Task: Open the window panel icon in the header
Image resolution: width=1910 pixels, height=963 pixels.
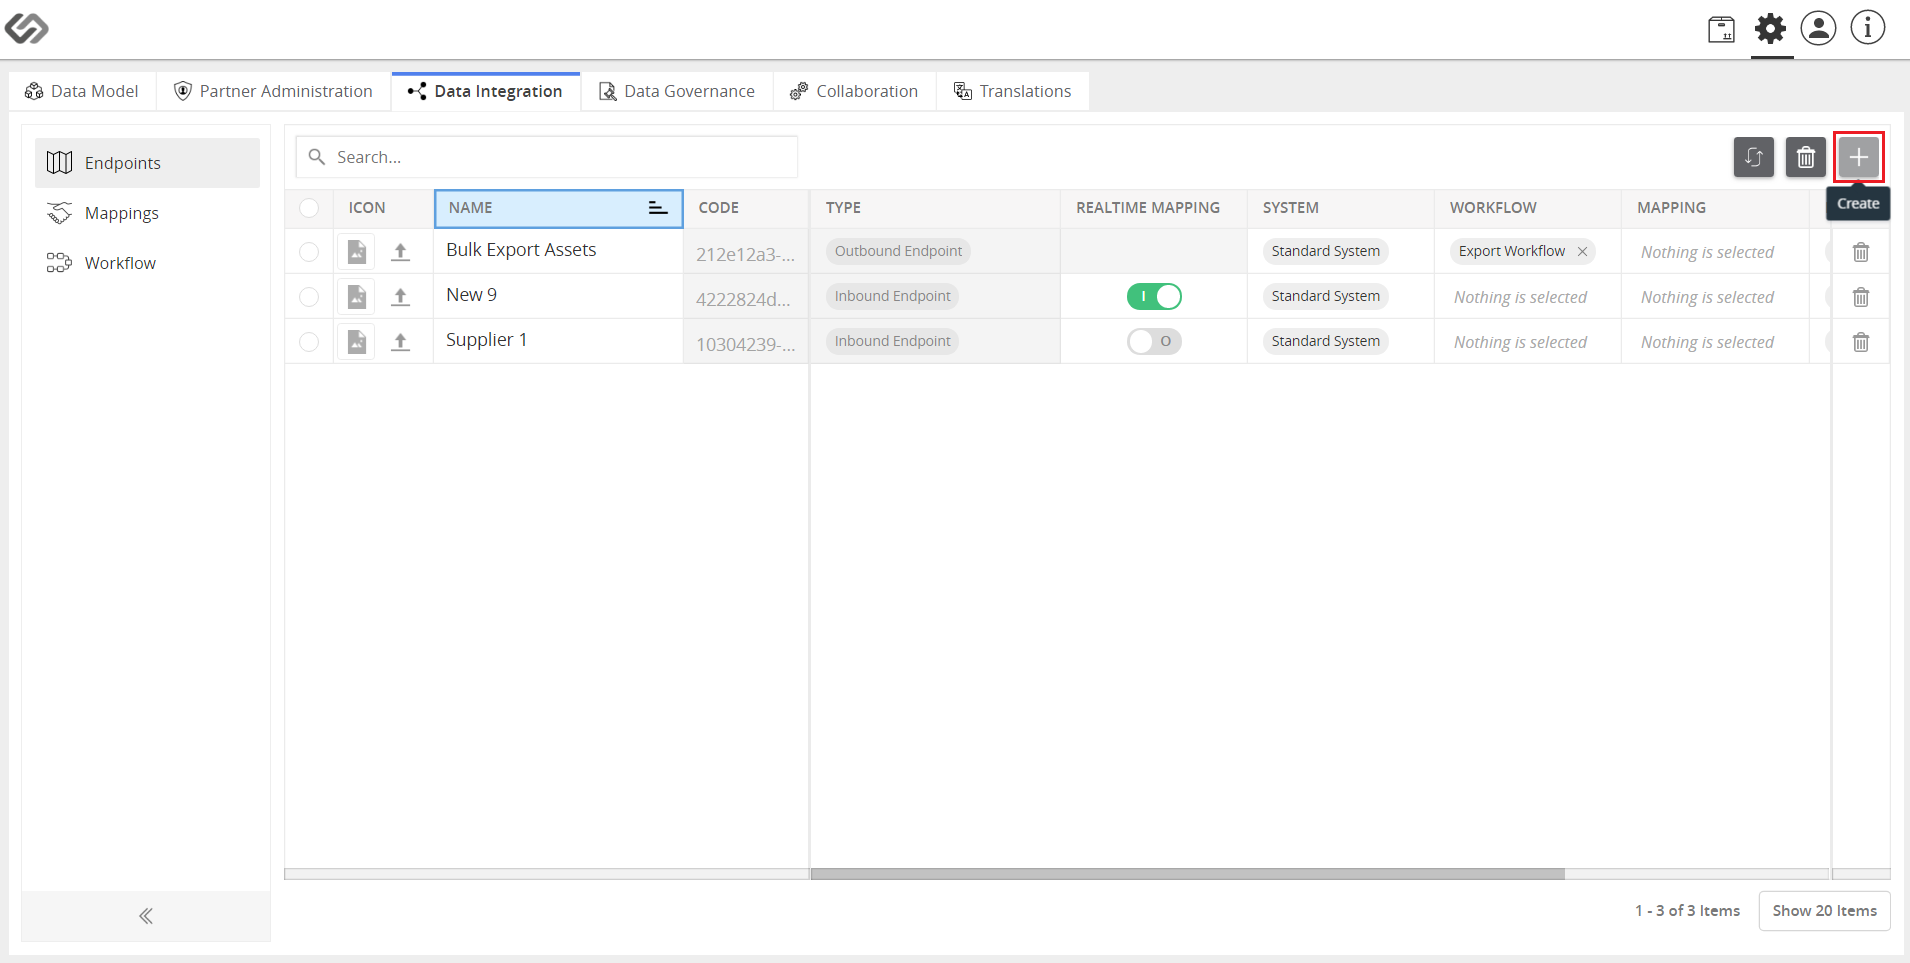Action: point(1721,29)
